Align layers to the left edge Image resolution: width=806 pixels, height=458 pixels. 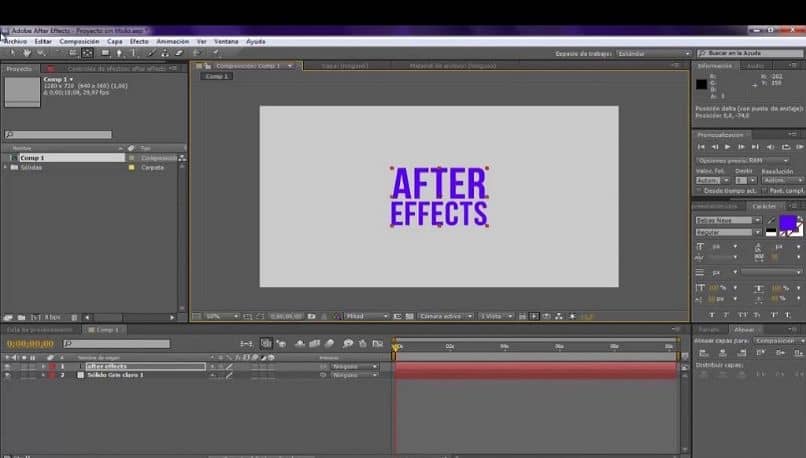704,353
